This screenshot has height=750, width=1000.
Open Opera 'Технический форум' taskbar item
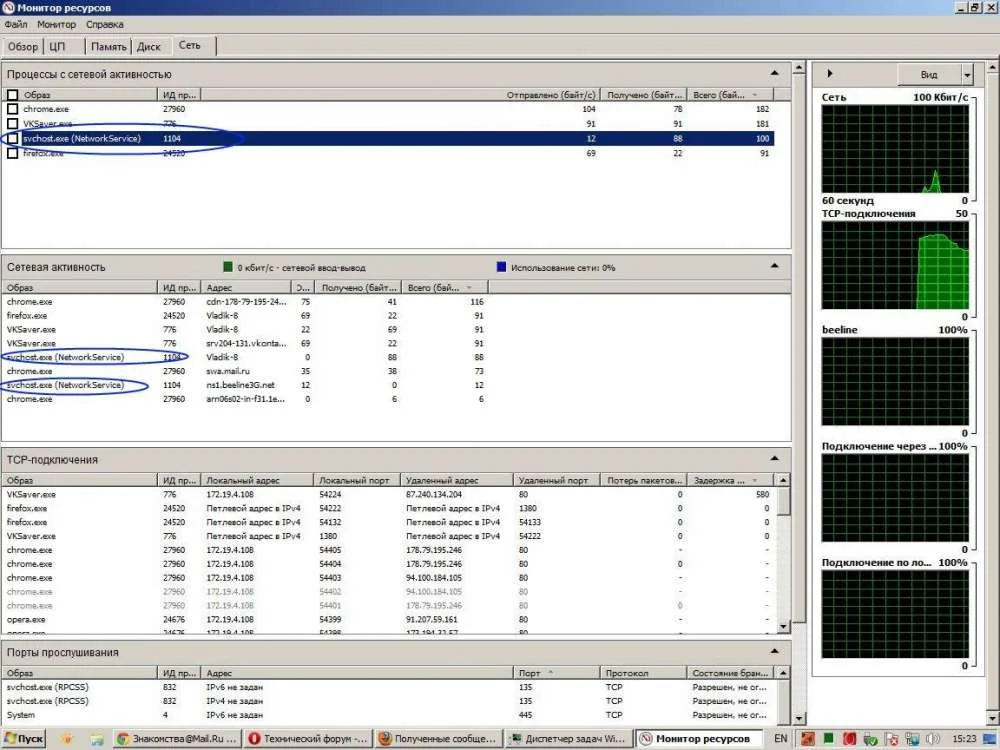click(306, 739)
